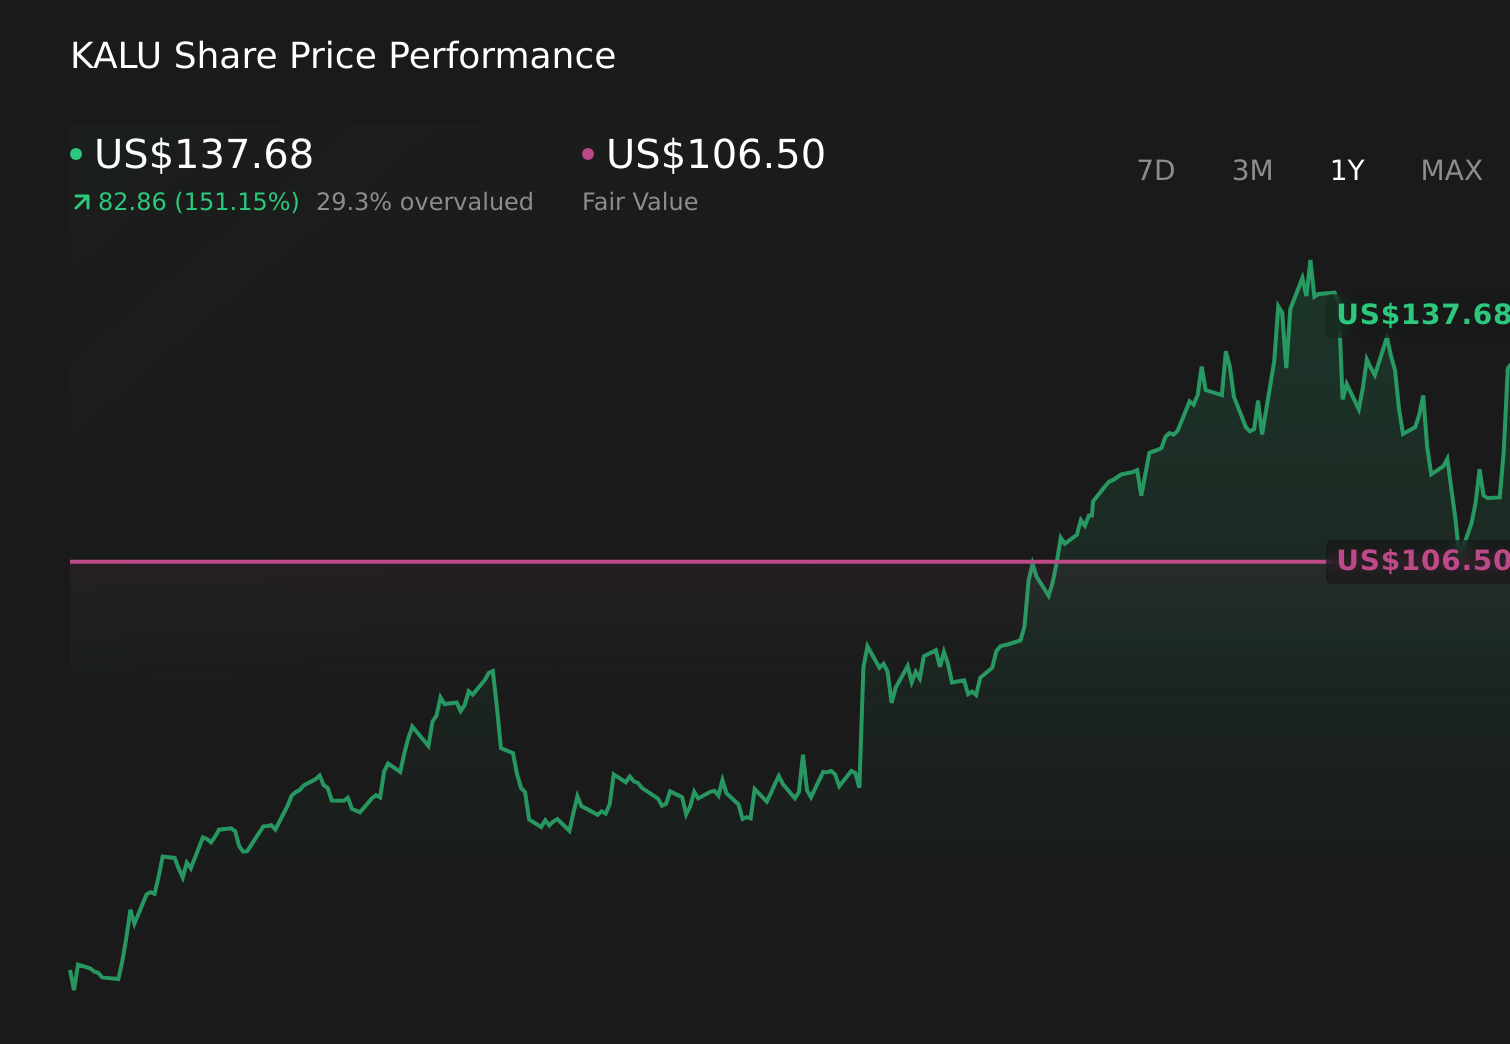
Task: Switch to the 7D time range
Action: [1157, 170]
